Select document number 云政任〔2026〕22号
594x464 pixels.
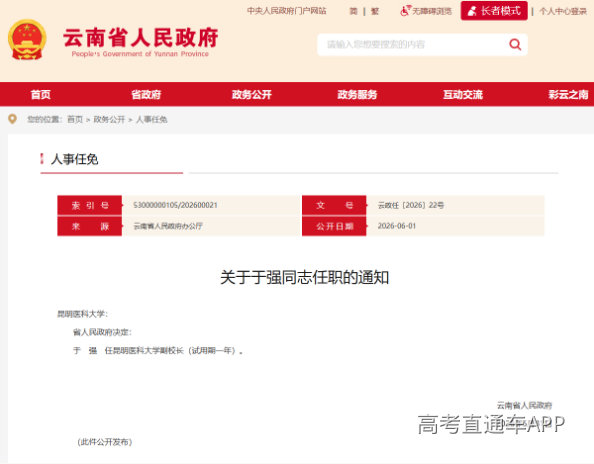click(411, 205)
